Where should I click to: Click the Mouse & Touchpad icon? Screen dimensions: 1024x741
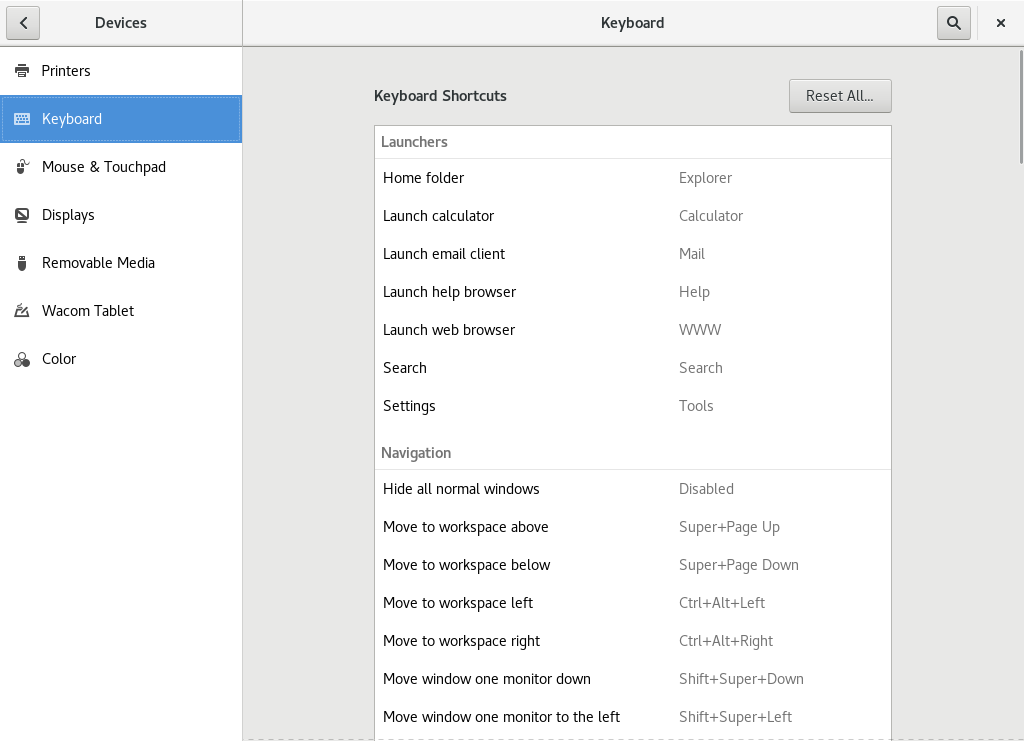click(x=22, y=167)
